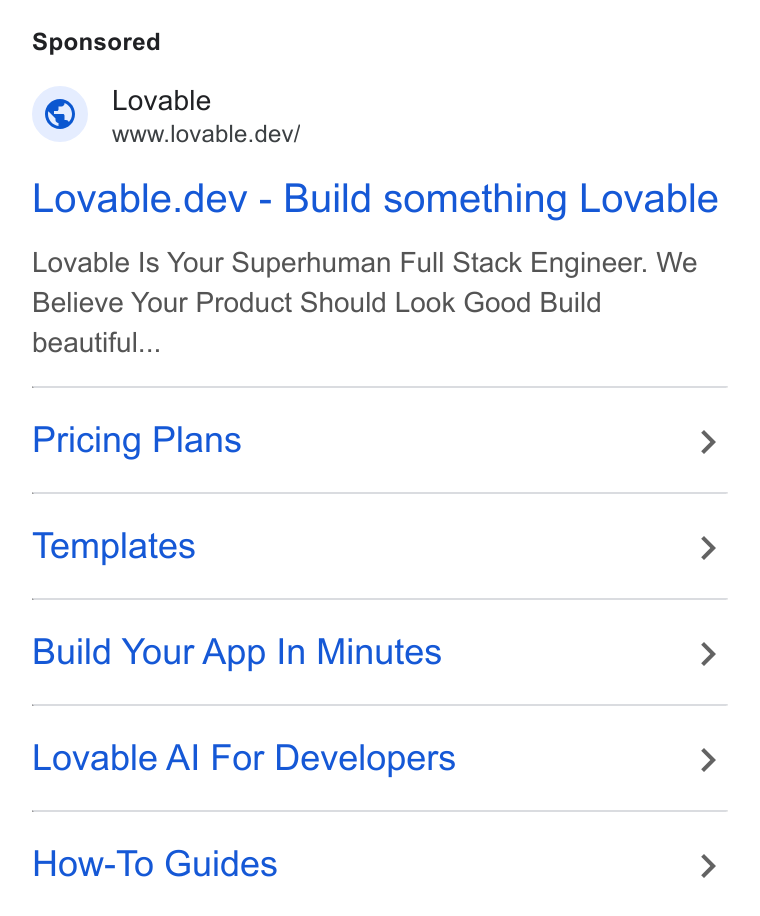Screen dimensions: 760x916
Task: Open the Templates sitelink
Action: click(x=114, y=546)
